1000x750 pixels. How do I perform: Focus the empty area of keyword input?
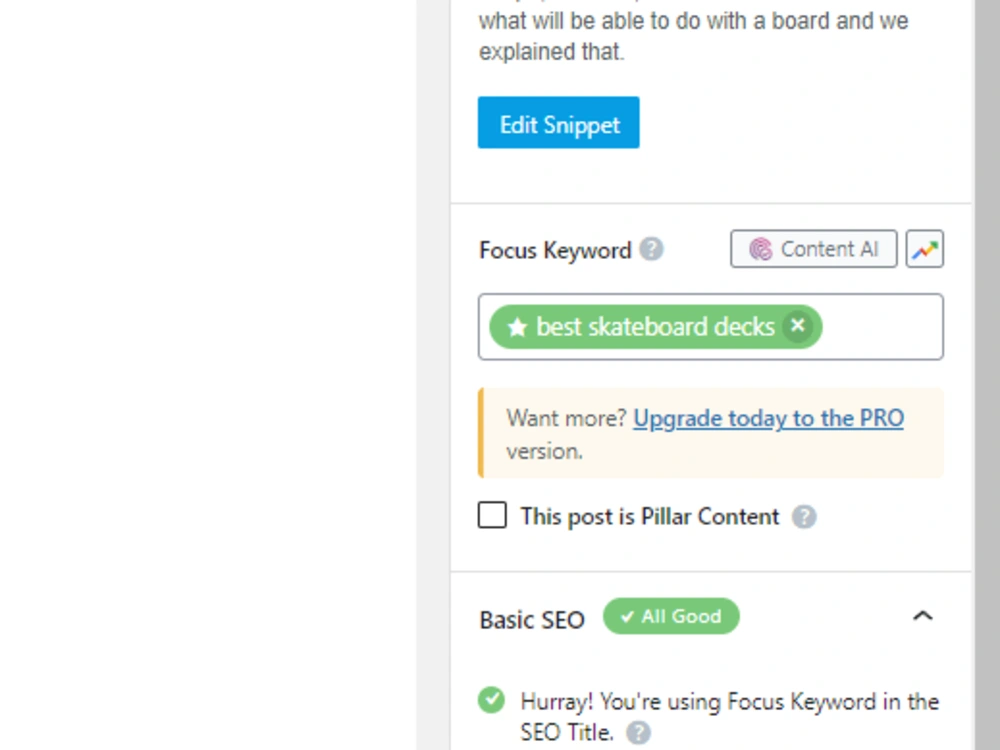[881, 327]
